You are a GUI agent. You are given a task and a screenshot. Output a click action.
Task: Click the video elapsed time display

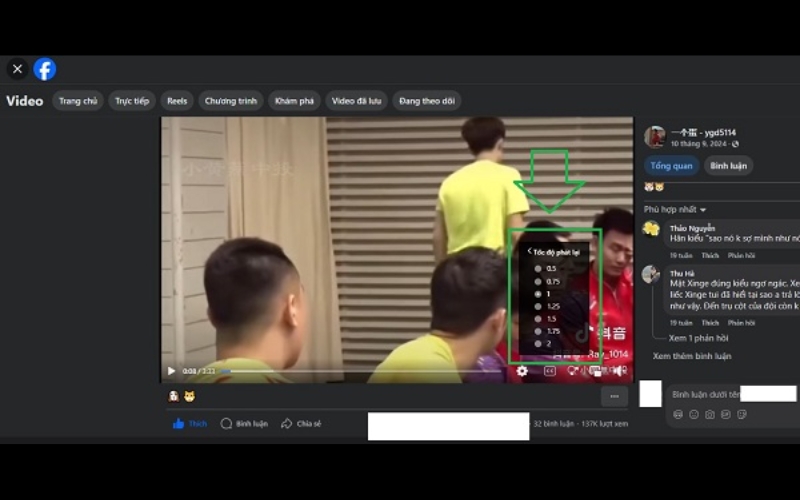pos(198,371)
